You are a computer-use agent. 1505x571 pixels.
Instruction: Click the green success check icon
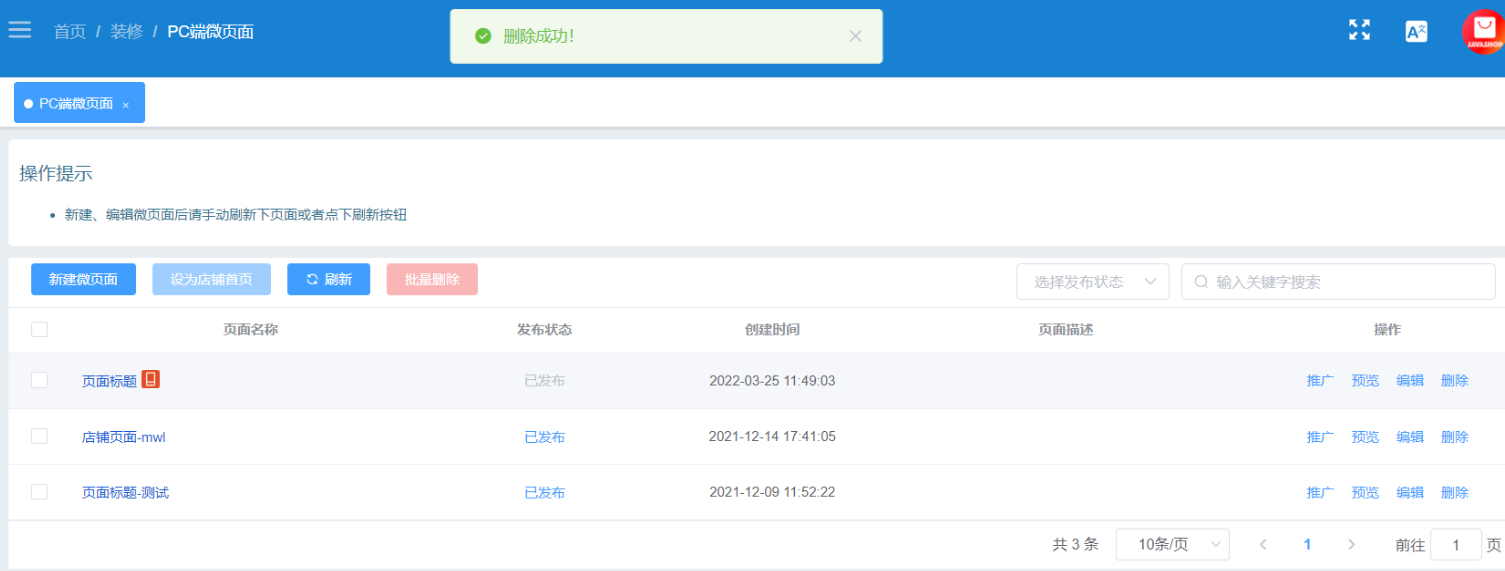483,36
